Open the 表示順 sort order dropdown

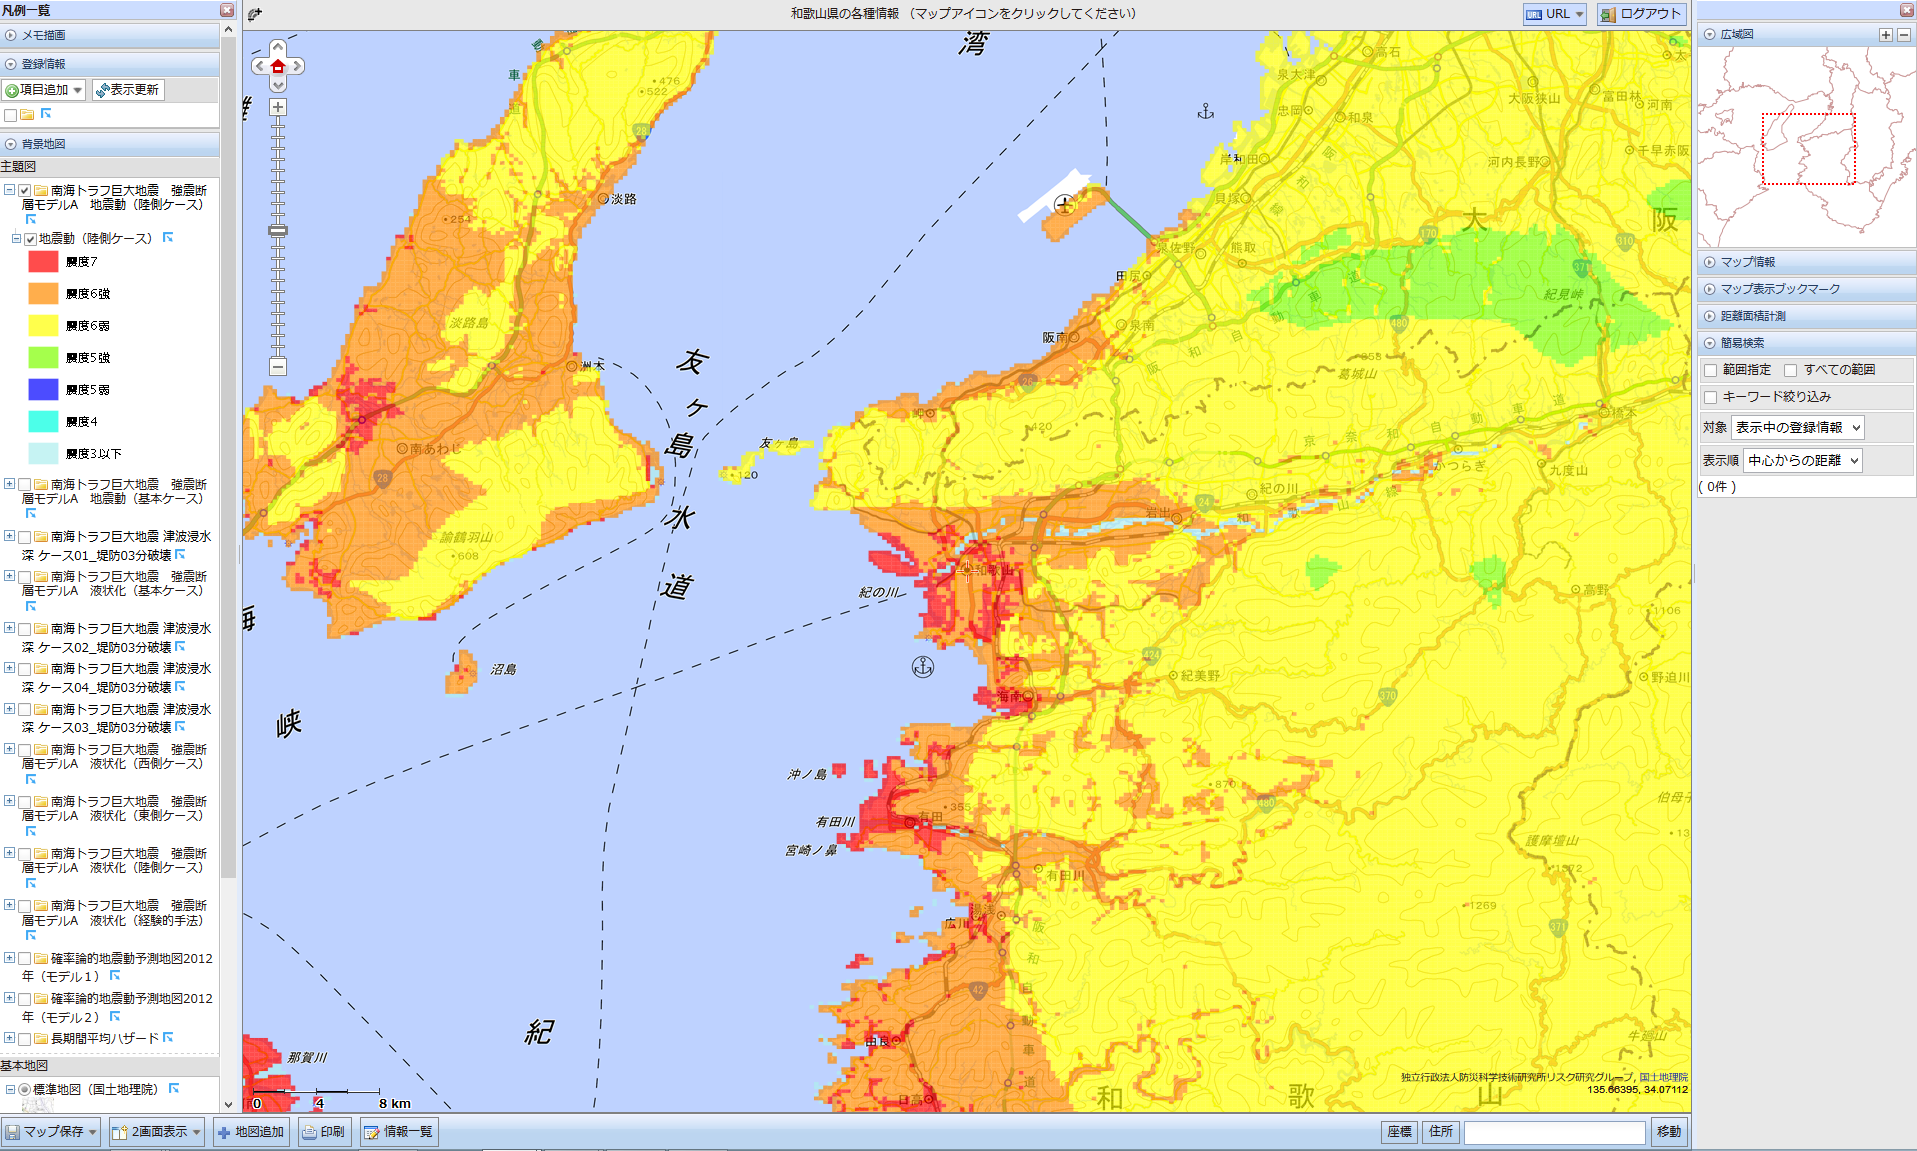pos(1802,461)
